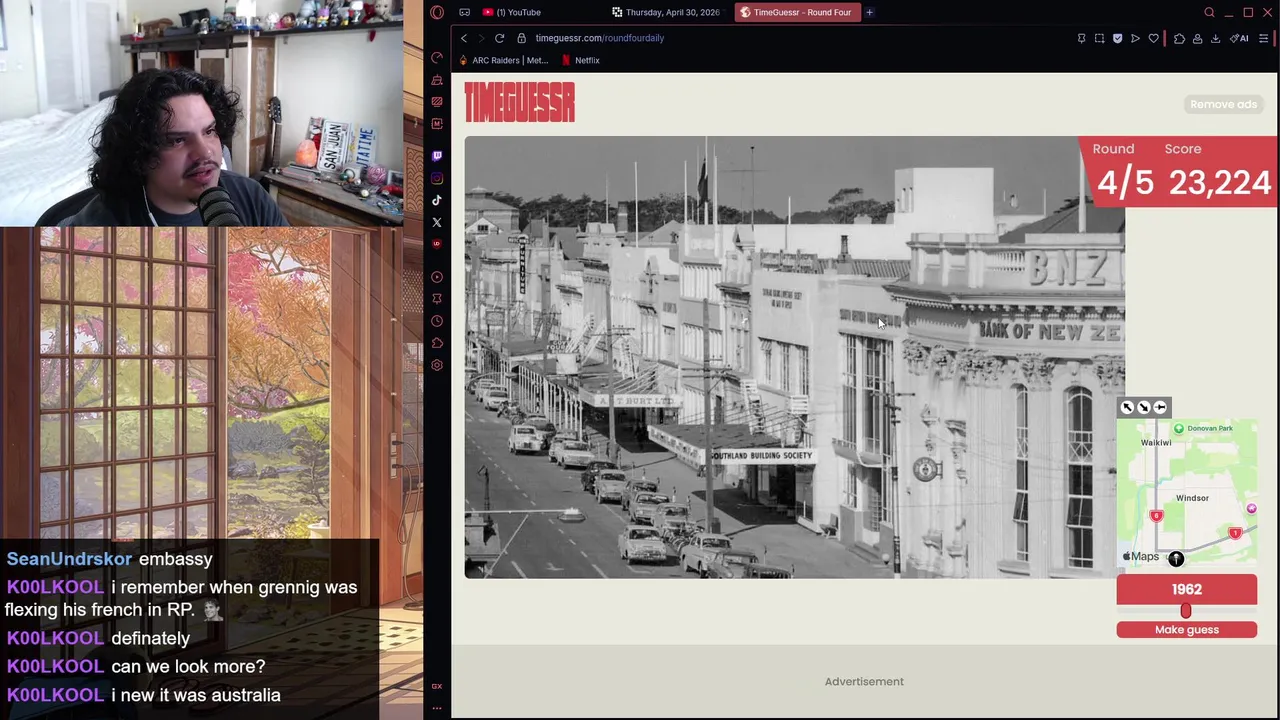Click the black pin marker on map

pyautogui.click(x=1176, y=560)
